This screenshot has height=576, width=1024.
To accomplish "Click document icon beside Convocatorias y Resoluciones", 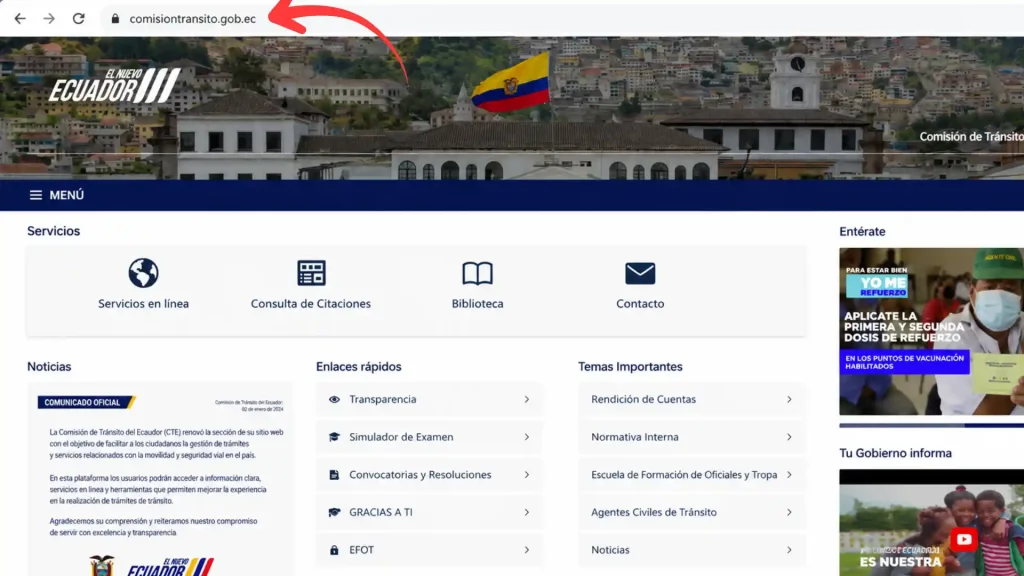I will pos(334,475).
